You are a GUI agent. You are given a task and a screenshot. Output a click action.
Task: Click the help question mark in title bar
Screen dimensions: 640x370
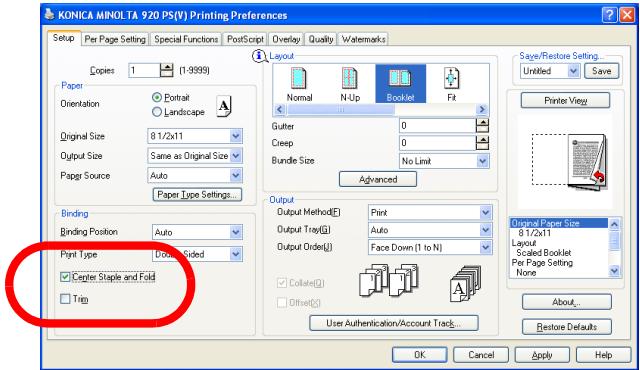coord(608,15)
